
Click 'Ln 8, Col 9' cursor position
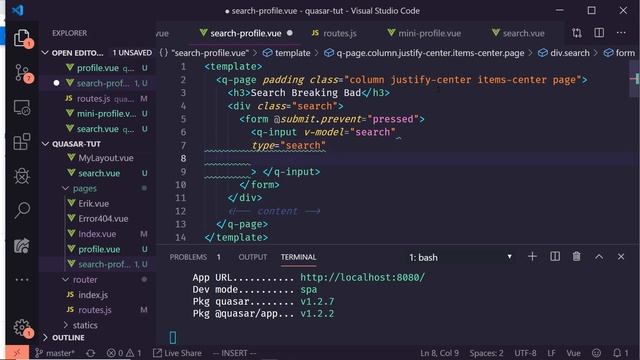point(440,353)
